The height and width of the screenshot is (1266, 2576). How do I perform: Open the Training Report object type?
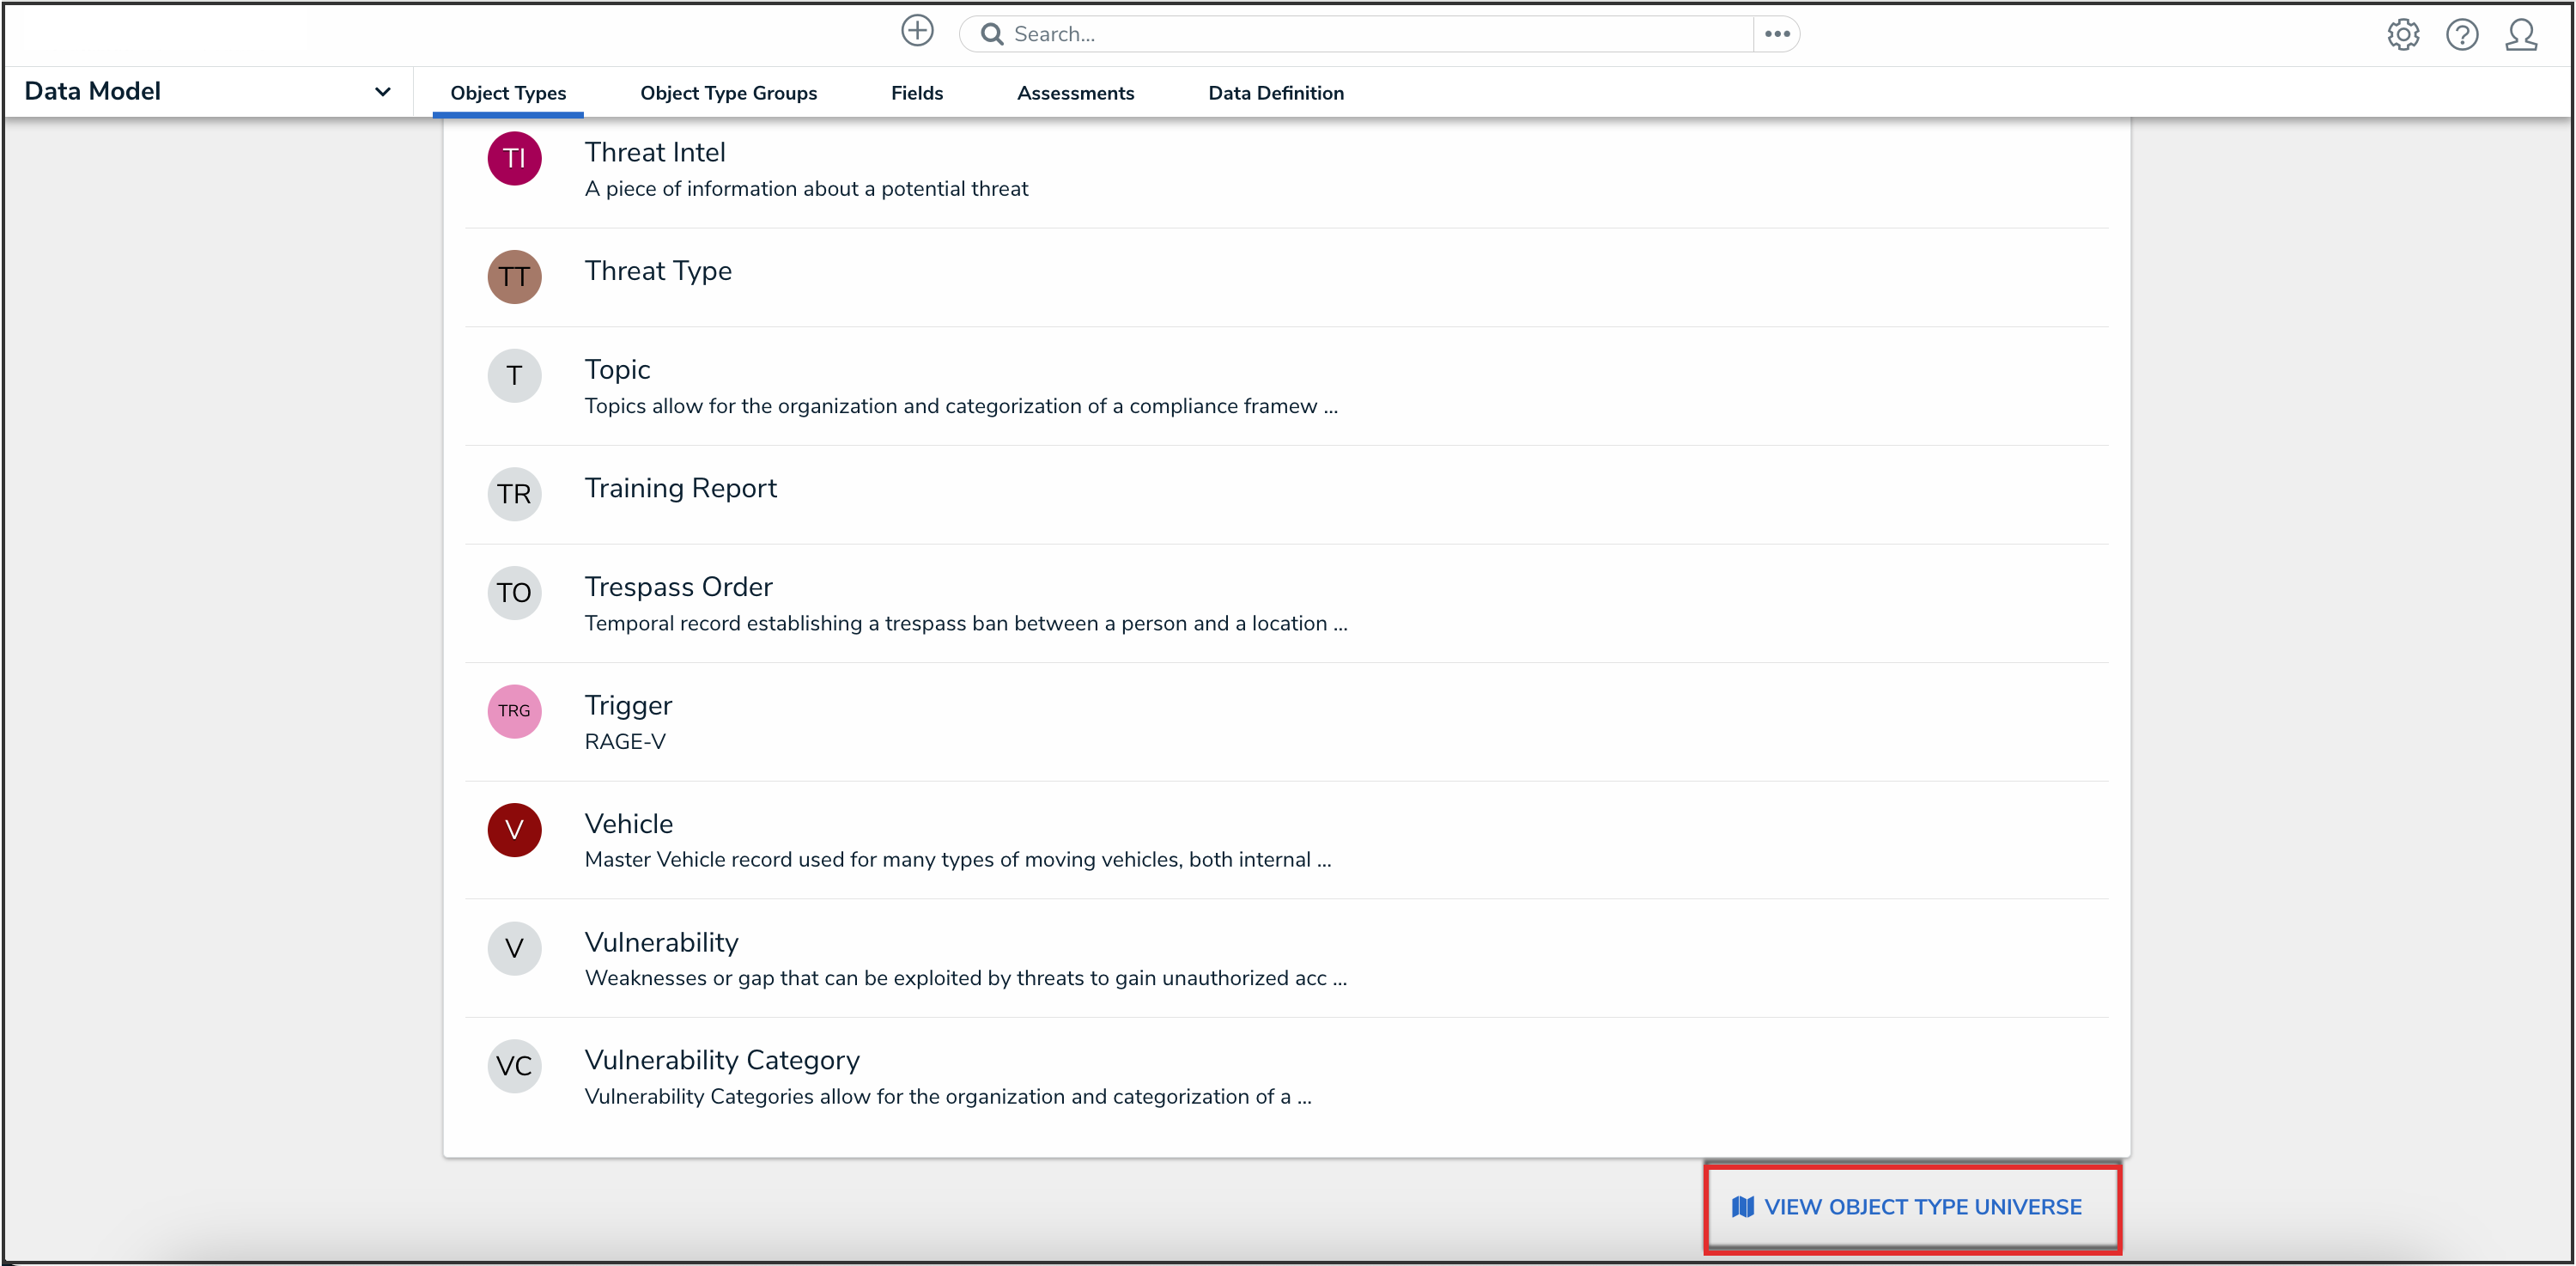[680, 488]
